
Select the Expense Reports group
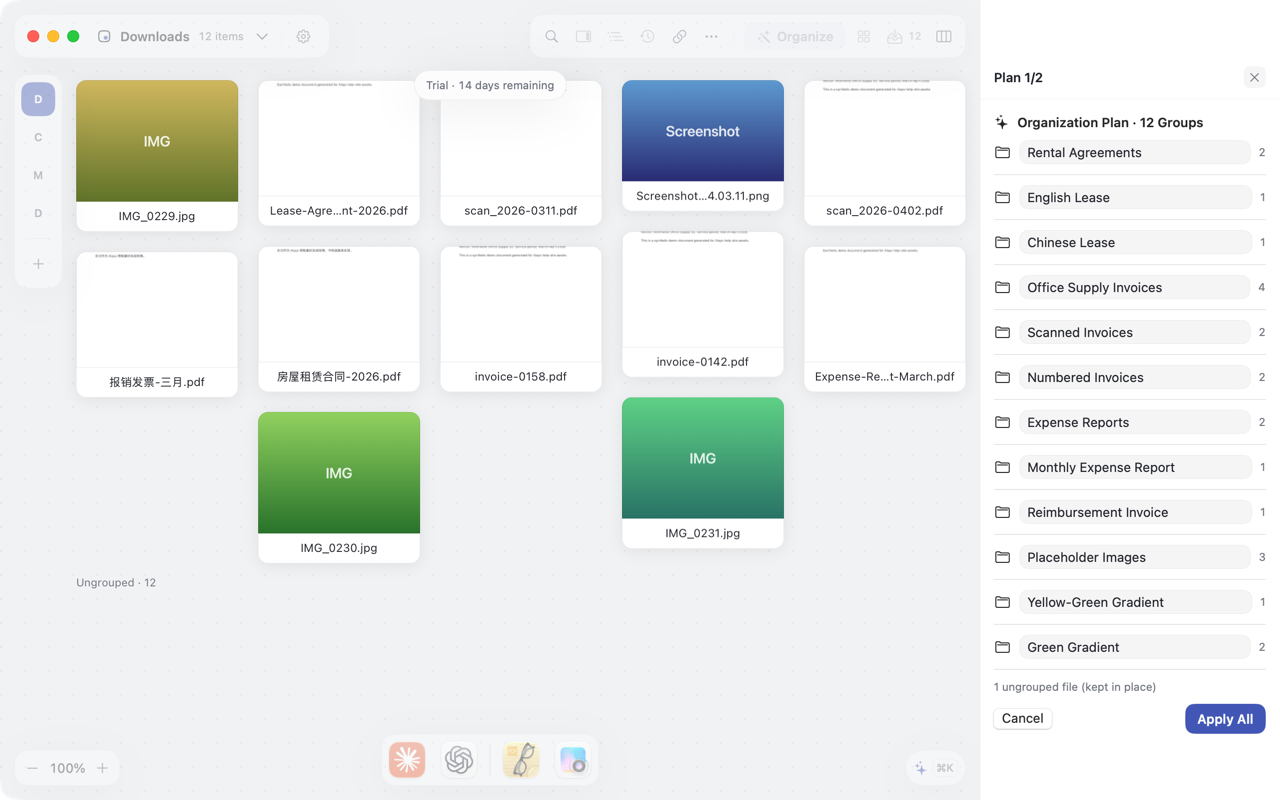pyautogui.click(x=1134, y=422)
